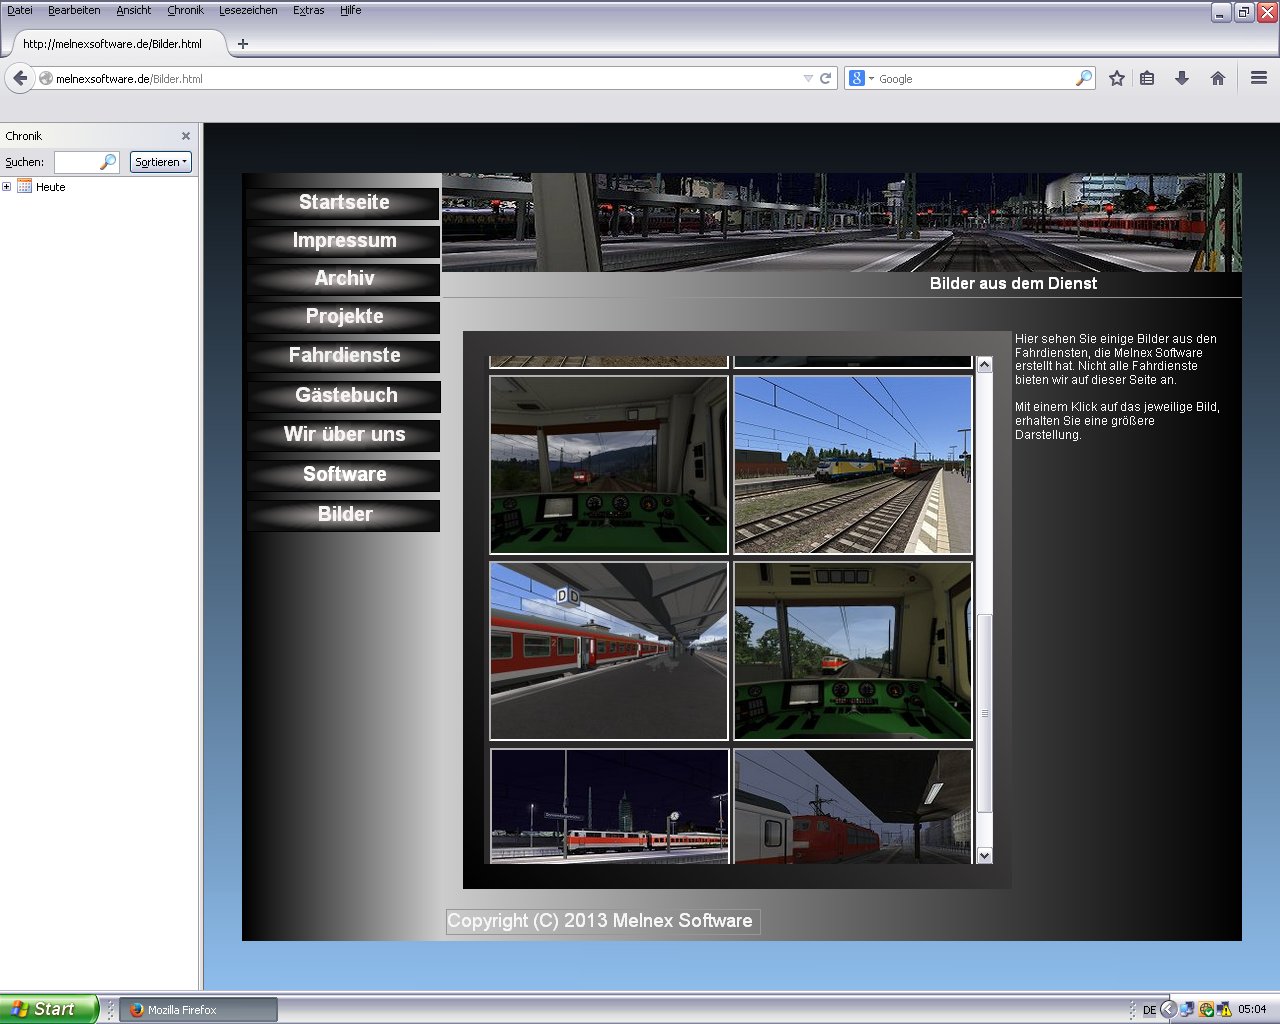Expand the Heute history folder
Screen dimensions: 1280x1024
click(7, 187)
